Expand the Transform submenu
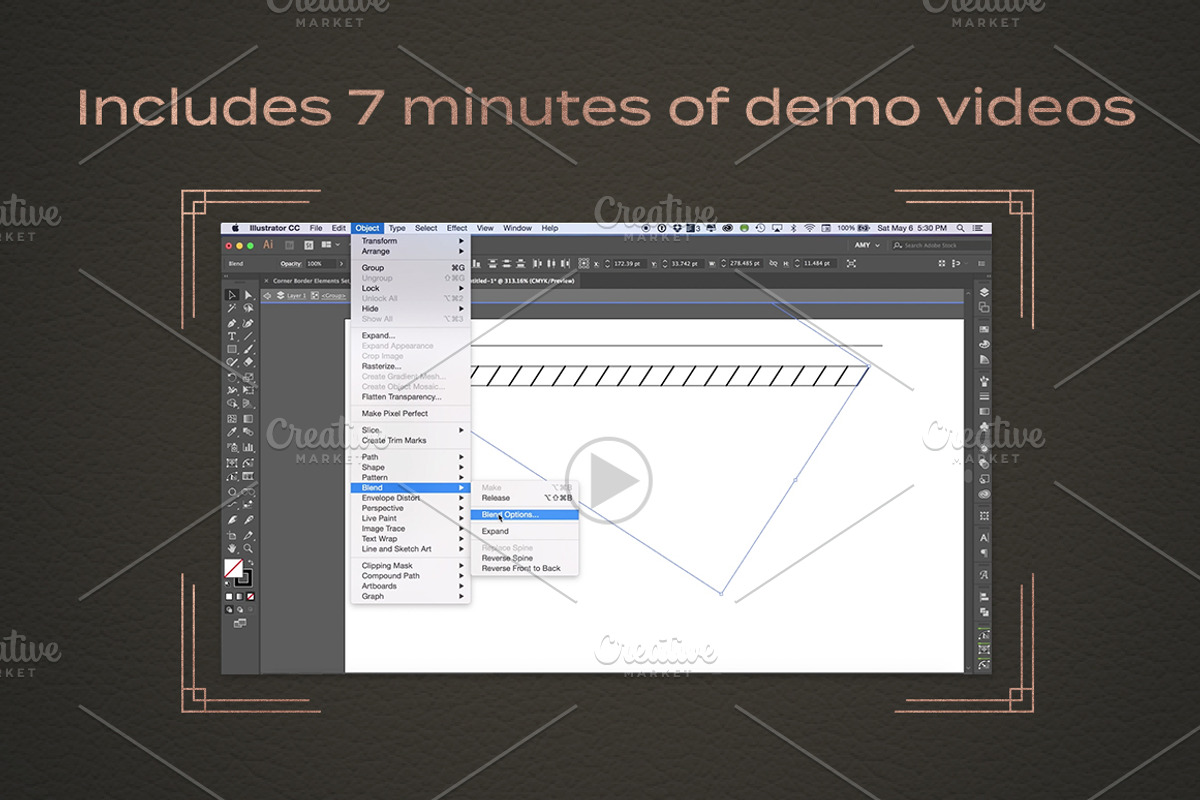 [411, 241]
